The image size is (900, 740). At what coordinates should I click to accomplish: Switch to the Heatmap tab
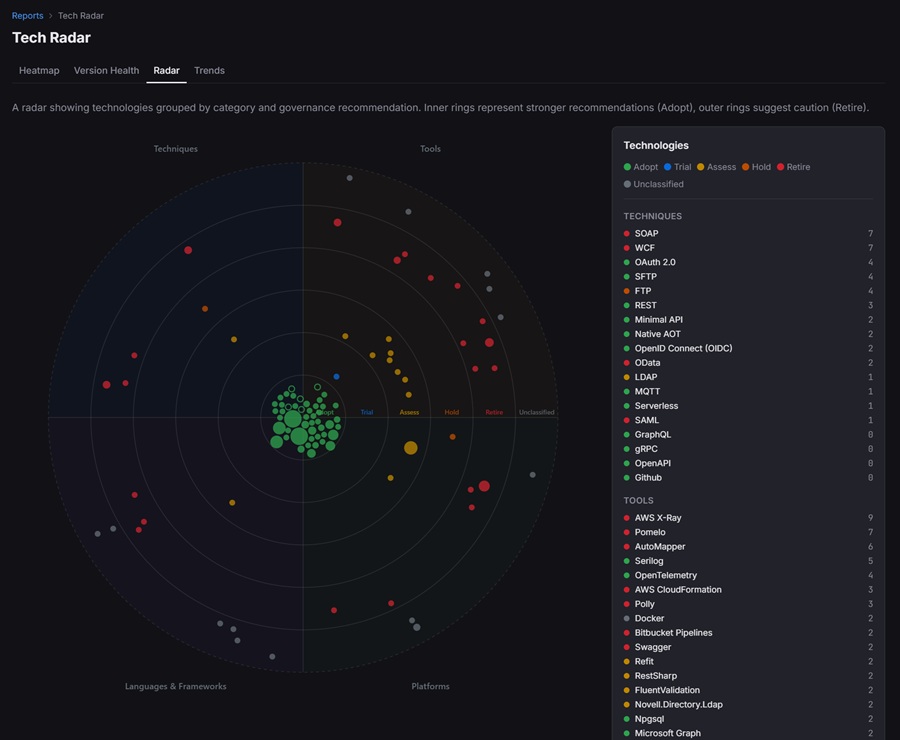39,71
